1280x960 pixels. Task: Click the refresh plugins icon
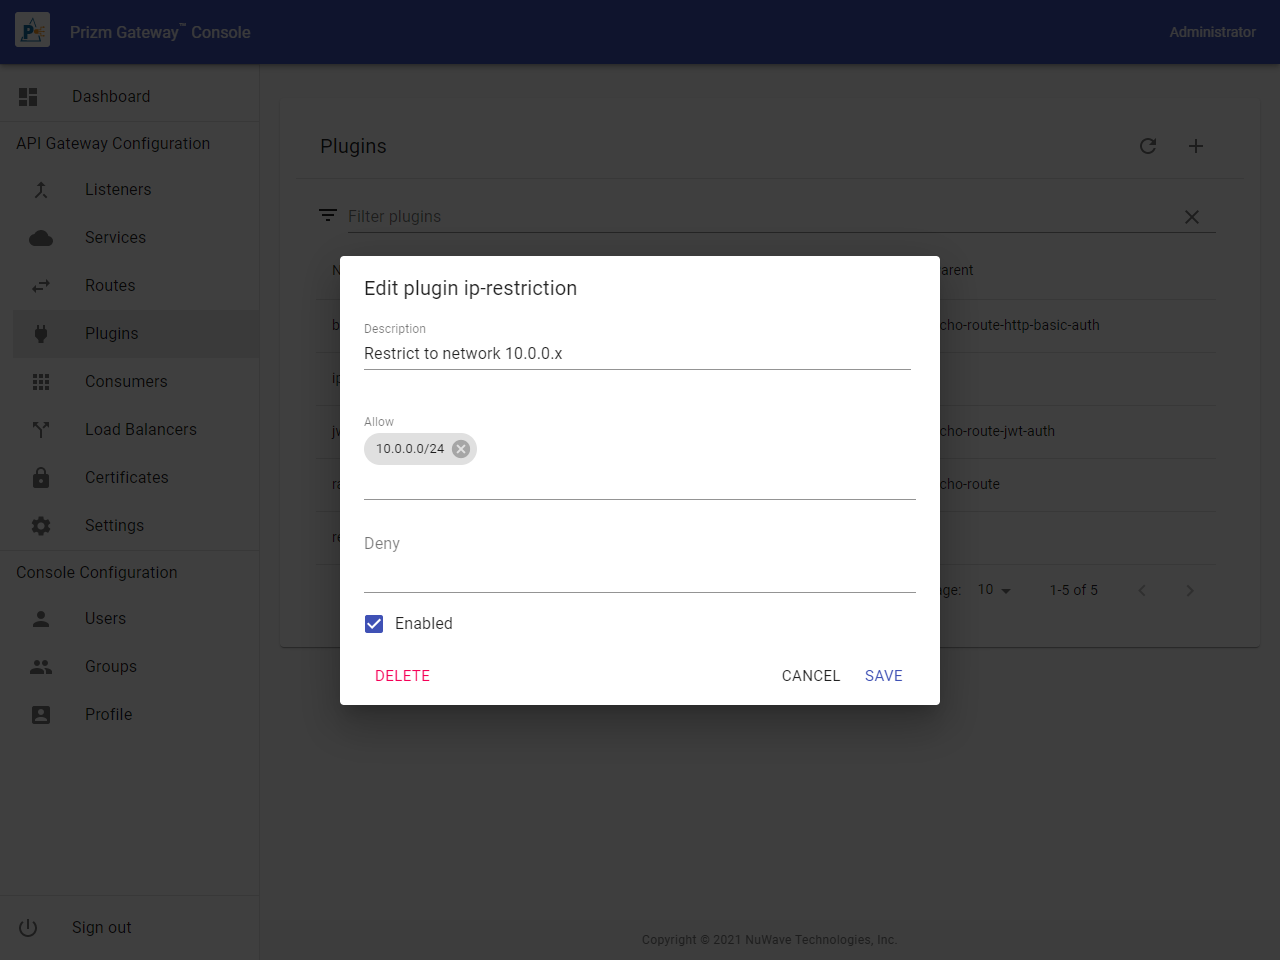[1148, 146]
